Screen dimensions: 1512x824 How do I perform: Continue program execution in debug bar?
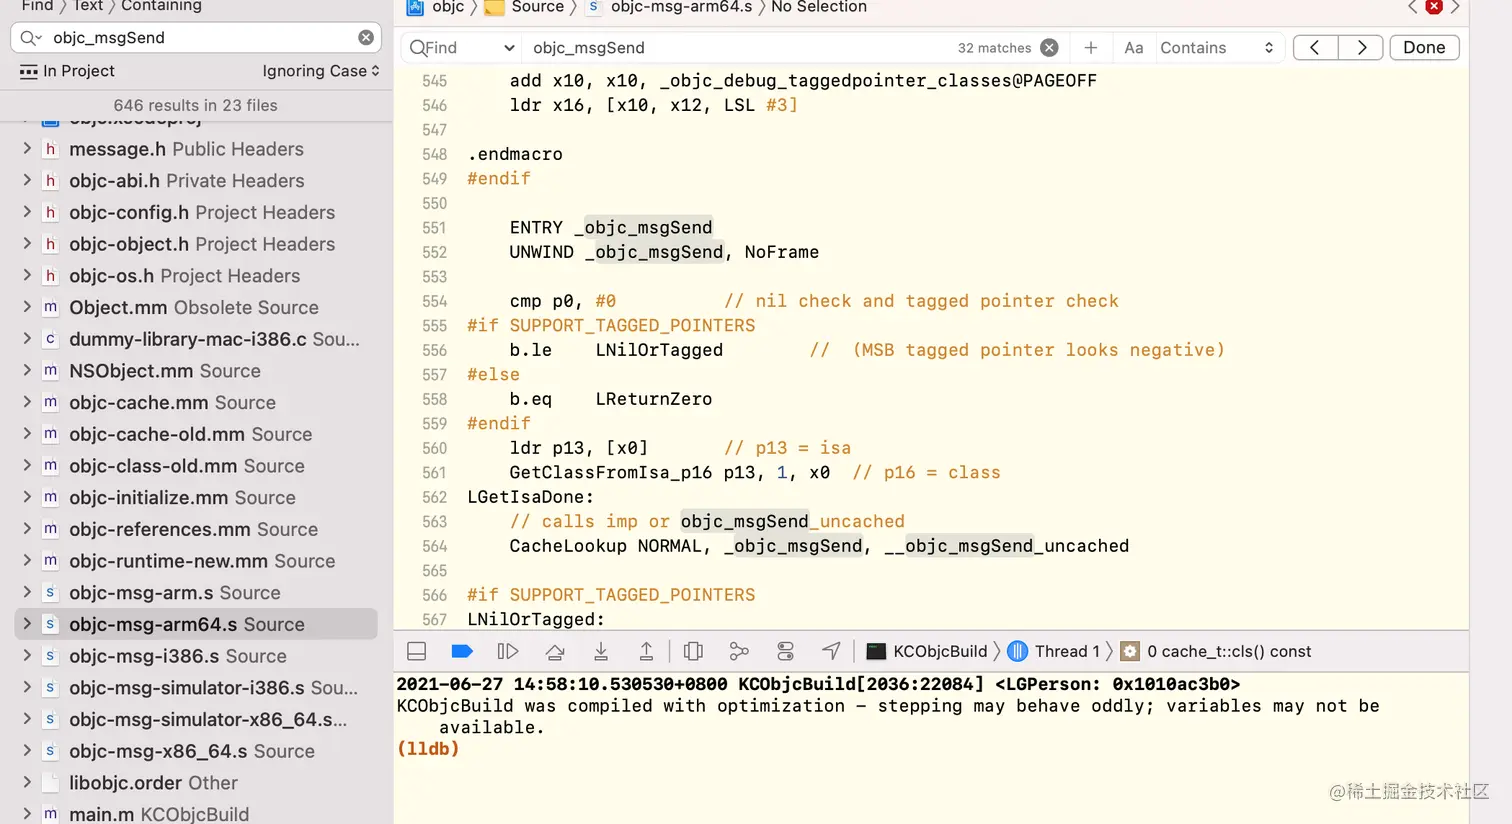(508, 651)
